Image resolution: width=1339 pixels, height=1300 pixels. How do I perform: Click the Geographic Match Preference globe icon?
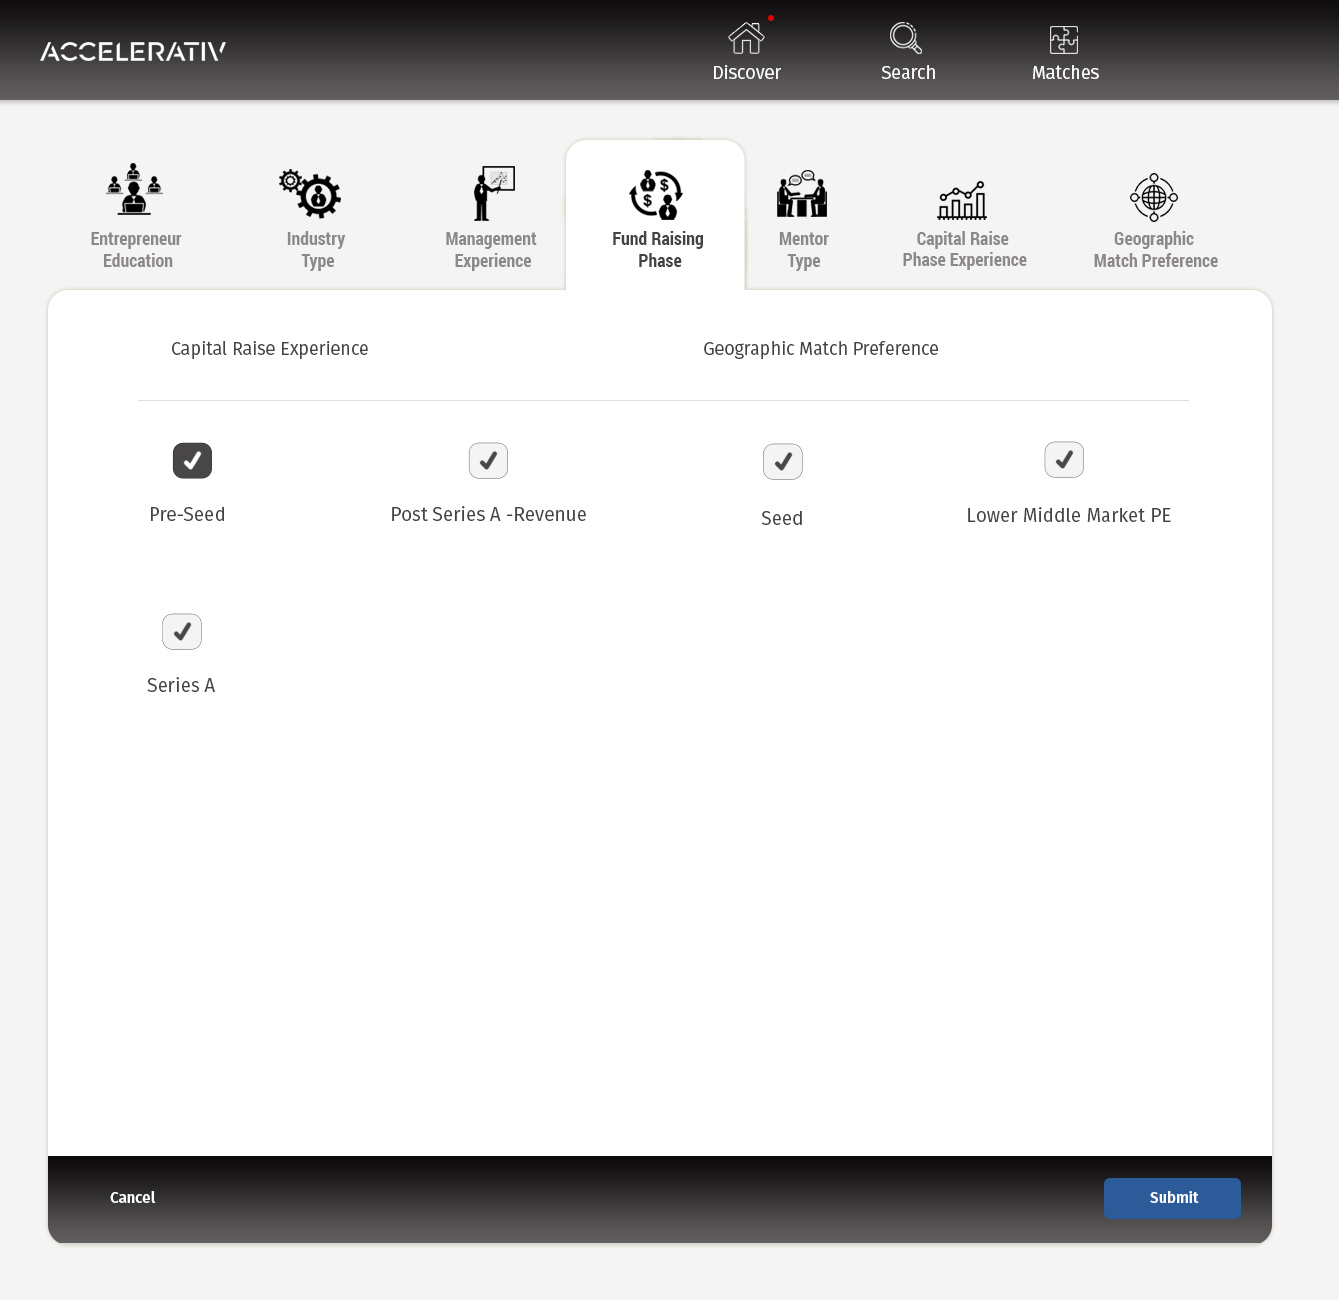coord(1153,197)
